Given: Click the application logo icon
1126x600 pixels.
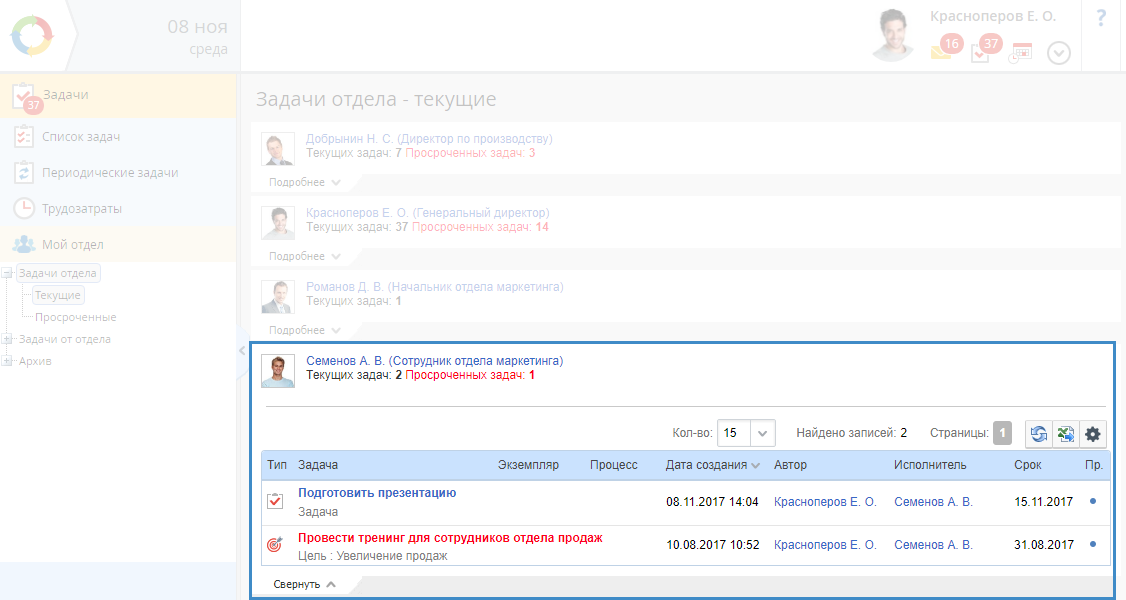Looking at the screenshot, I should point(32,36).
